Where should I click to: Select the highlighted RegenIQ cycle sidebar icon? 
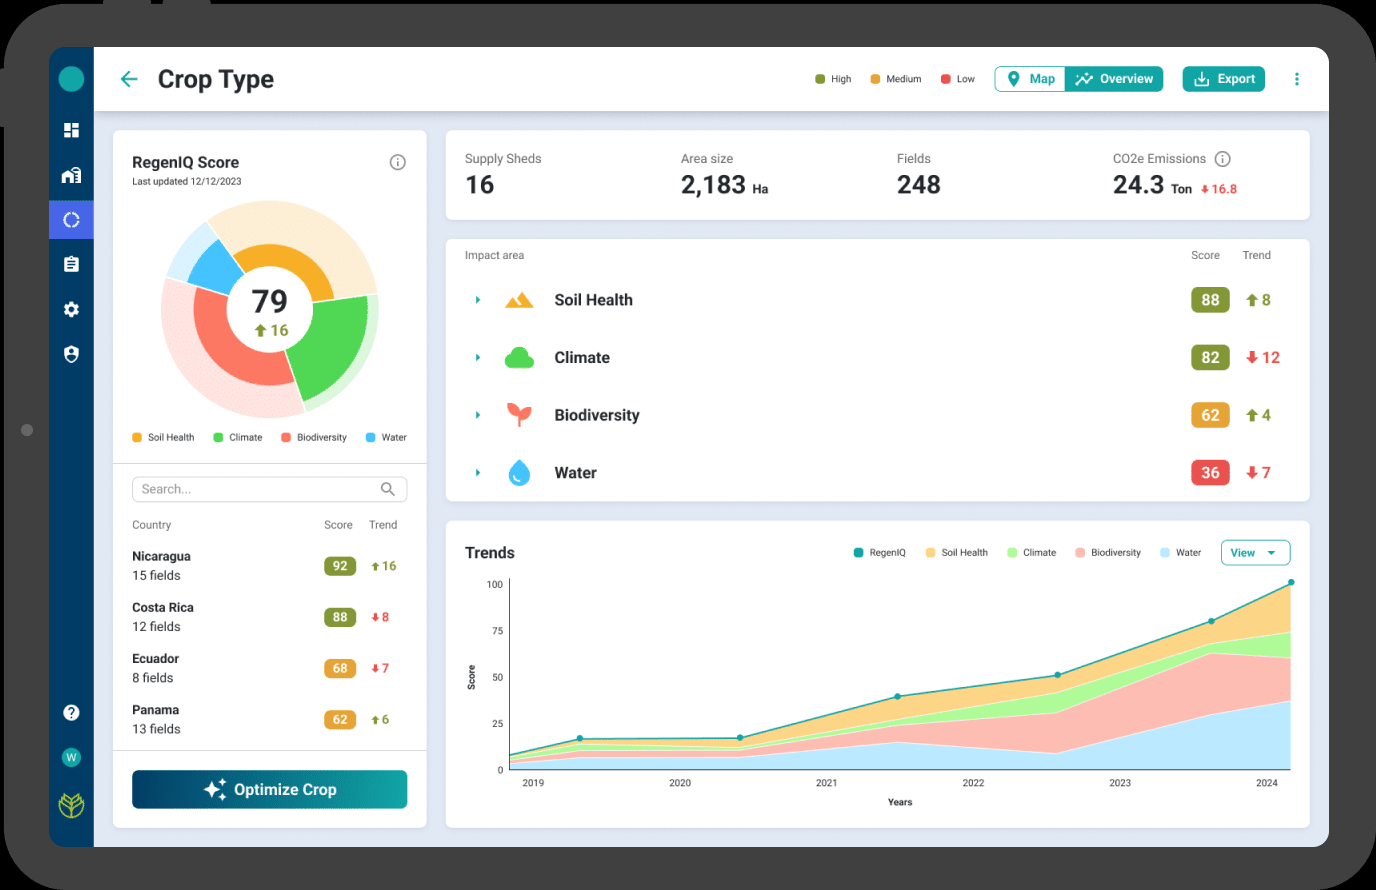coord(71,220)
